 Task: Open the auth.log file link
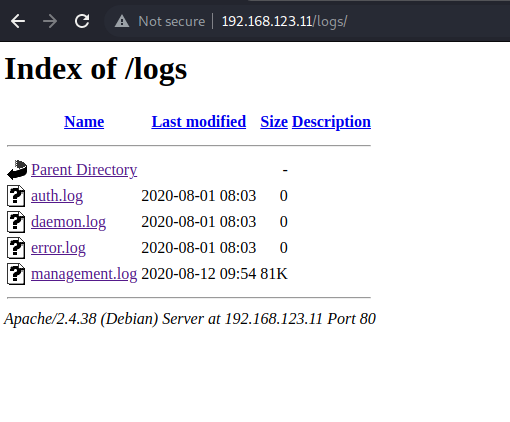point(57,196)
